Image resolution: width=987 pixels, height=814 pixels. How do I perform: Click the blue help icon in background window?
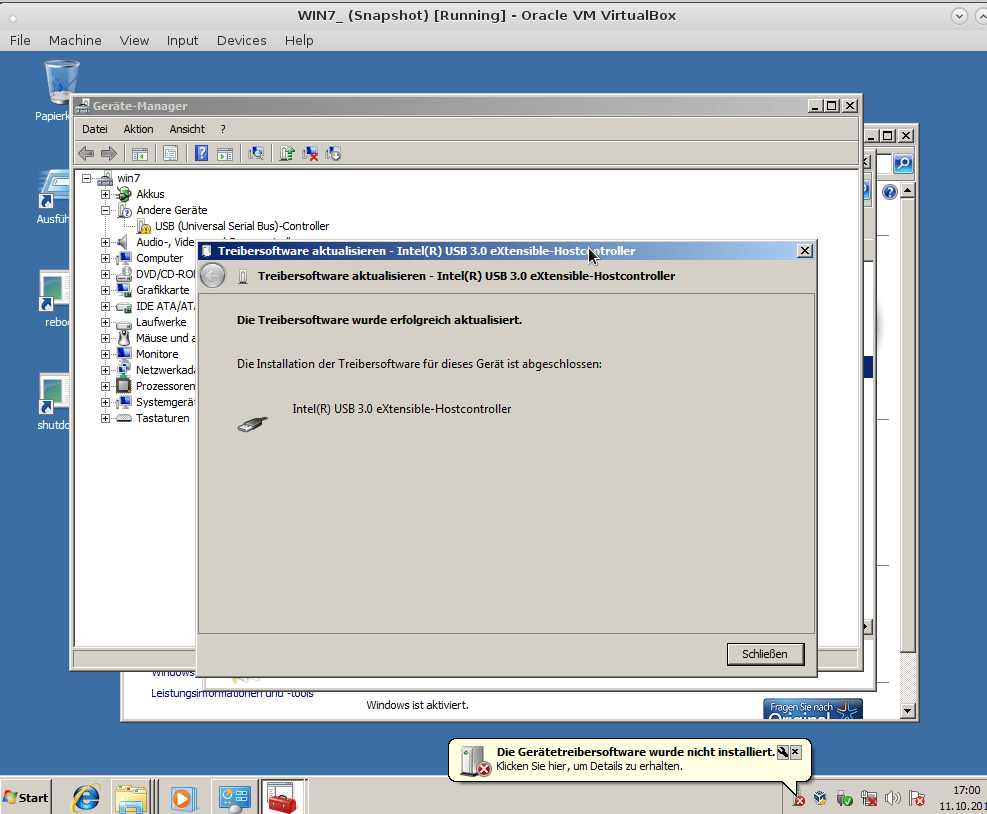pyautogui.click(x=889, y=192)
